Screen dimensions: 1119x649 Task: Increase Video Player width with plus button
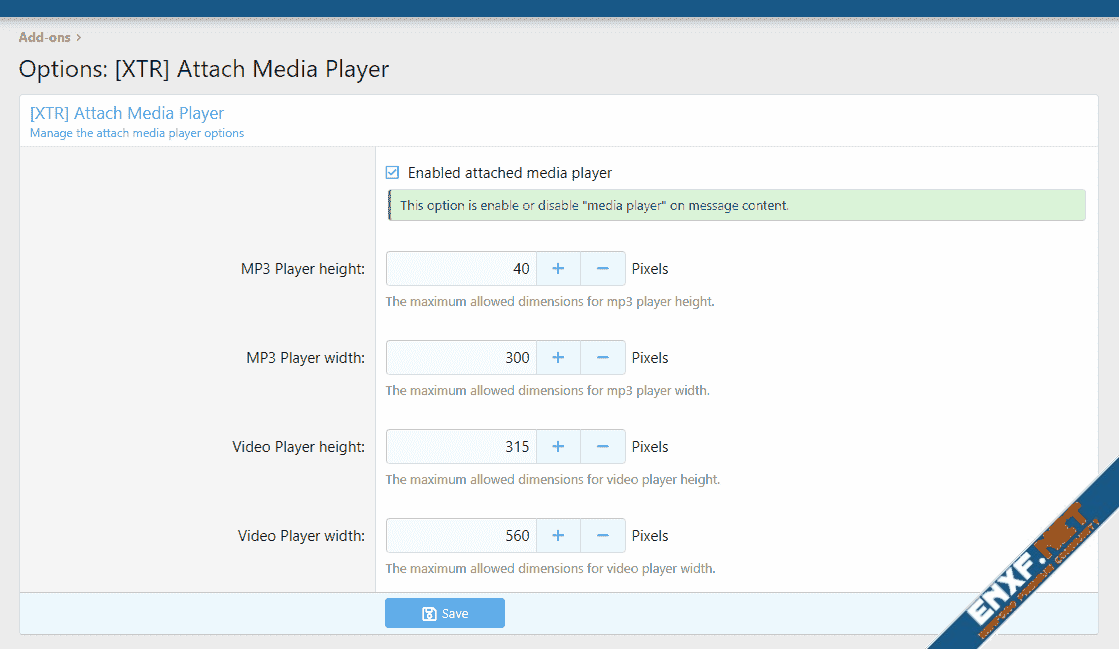point(558,536)
